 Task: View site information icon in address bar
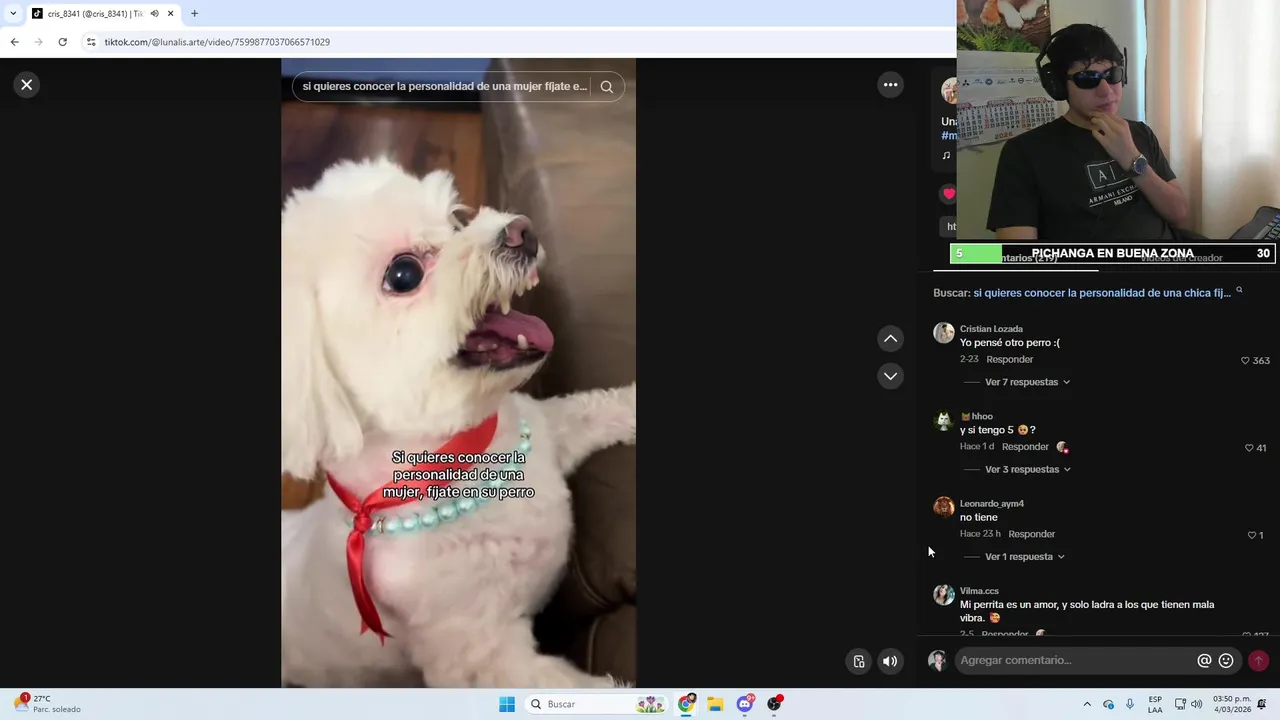point(91,42)
